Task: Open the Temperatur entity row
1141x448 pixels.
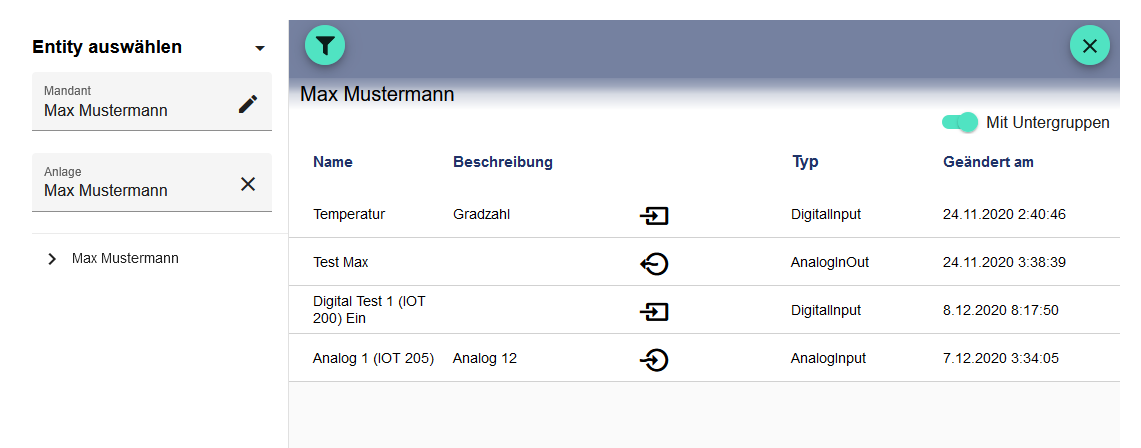Action: (x=349, y=214)
